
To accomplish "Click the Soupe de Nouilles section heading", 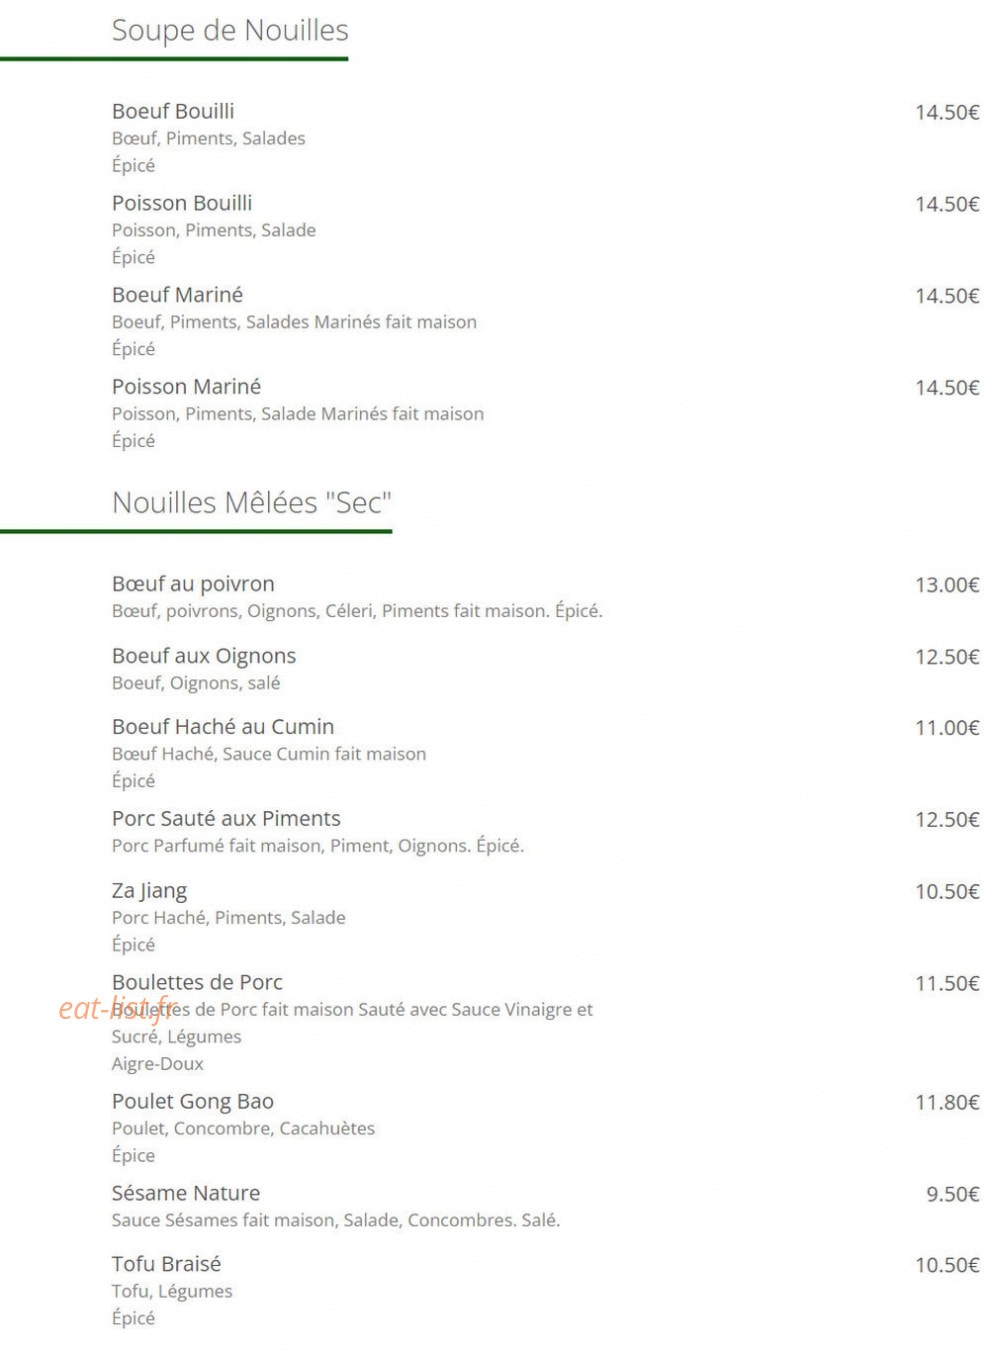I will click(x=230, y=31).
